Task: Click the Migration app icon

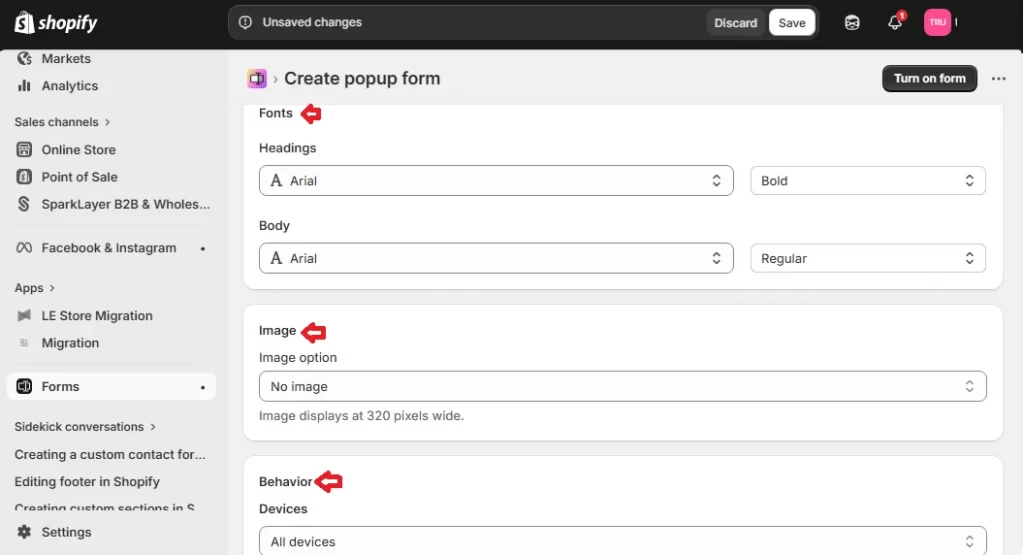Action: pyautogui.click(x=24, y=343)
